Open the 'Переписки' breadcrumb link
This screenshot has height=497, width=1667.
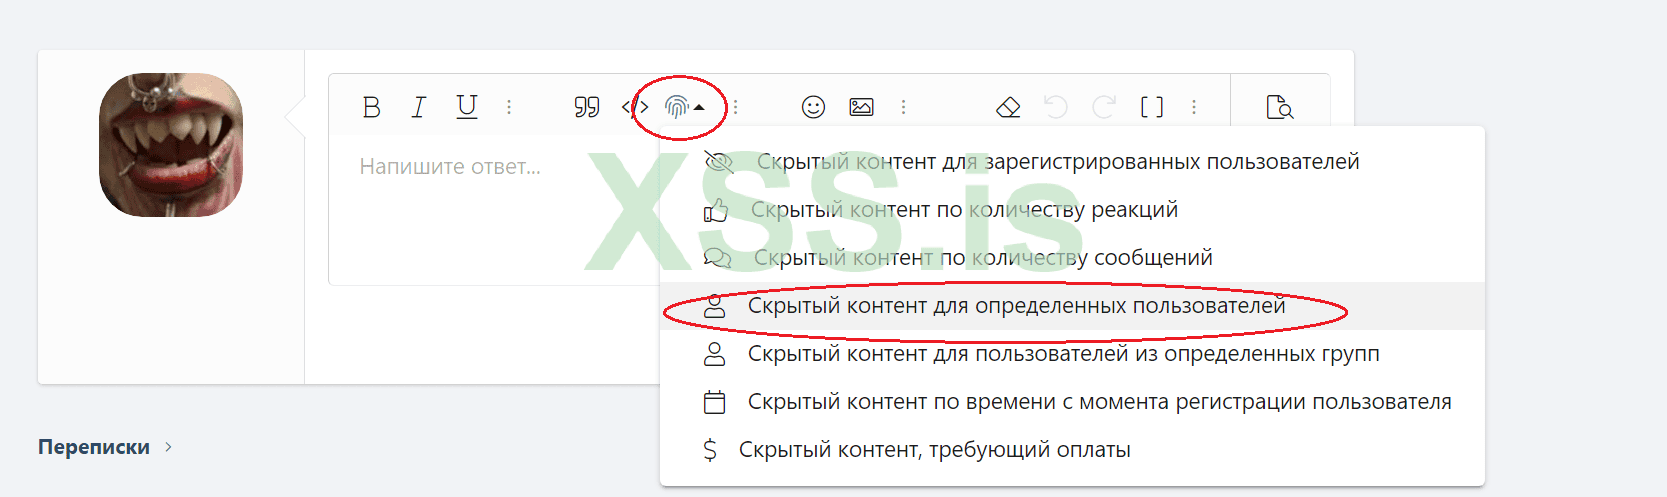tap(94, 447)
